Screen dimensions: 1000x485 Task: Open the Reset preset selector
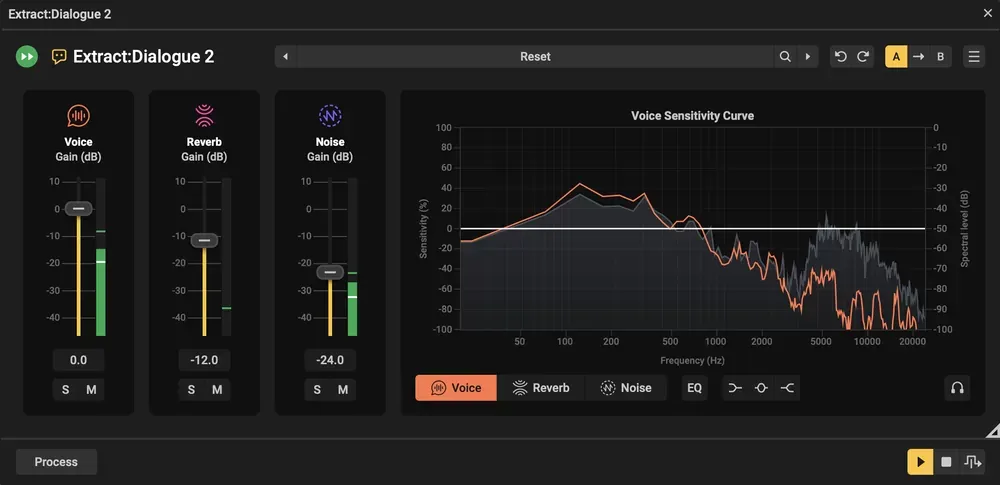pyautogui.click(x=535, y=57)
